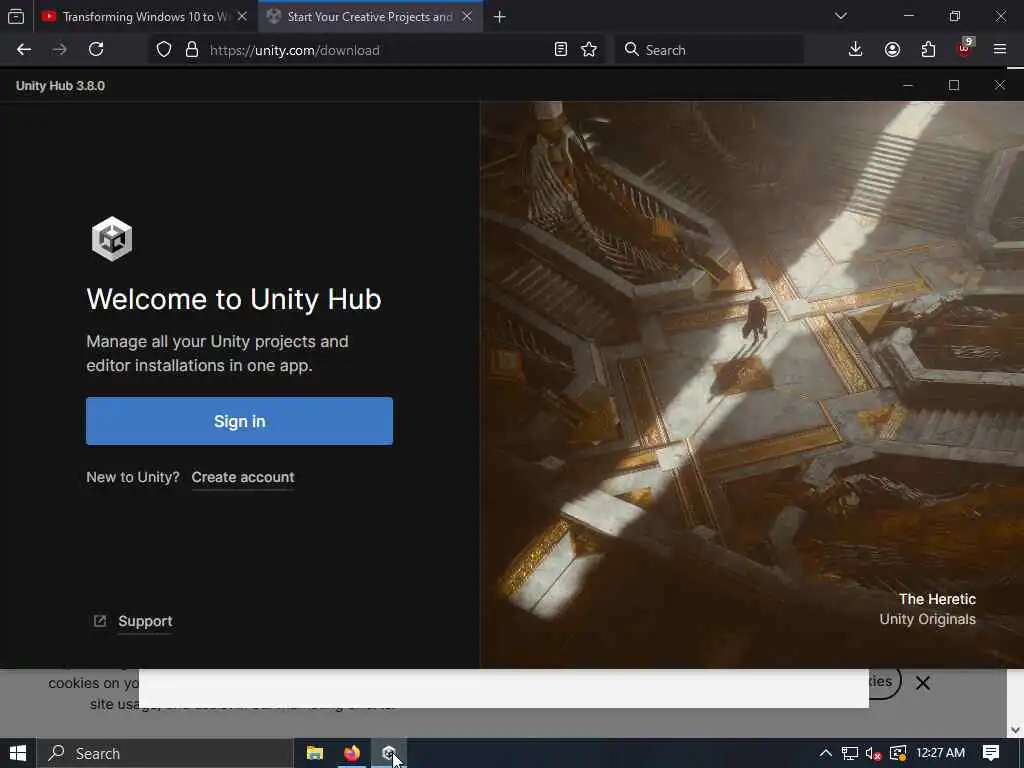The width and height of the screenshot is (1024, 768).
Task: Toggle Firefox reader view
Action: (x=560, y=50)
